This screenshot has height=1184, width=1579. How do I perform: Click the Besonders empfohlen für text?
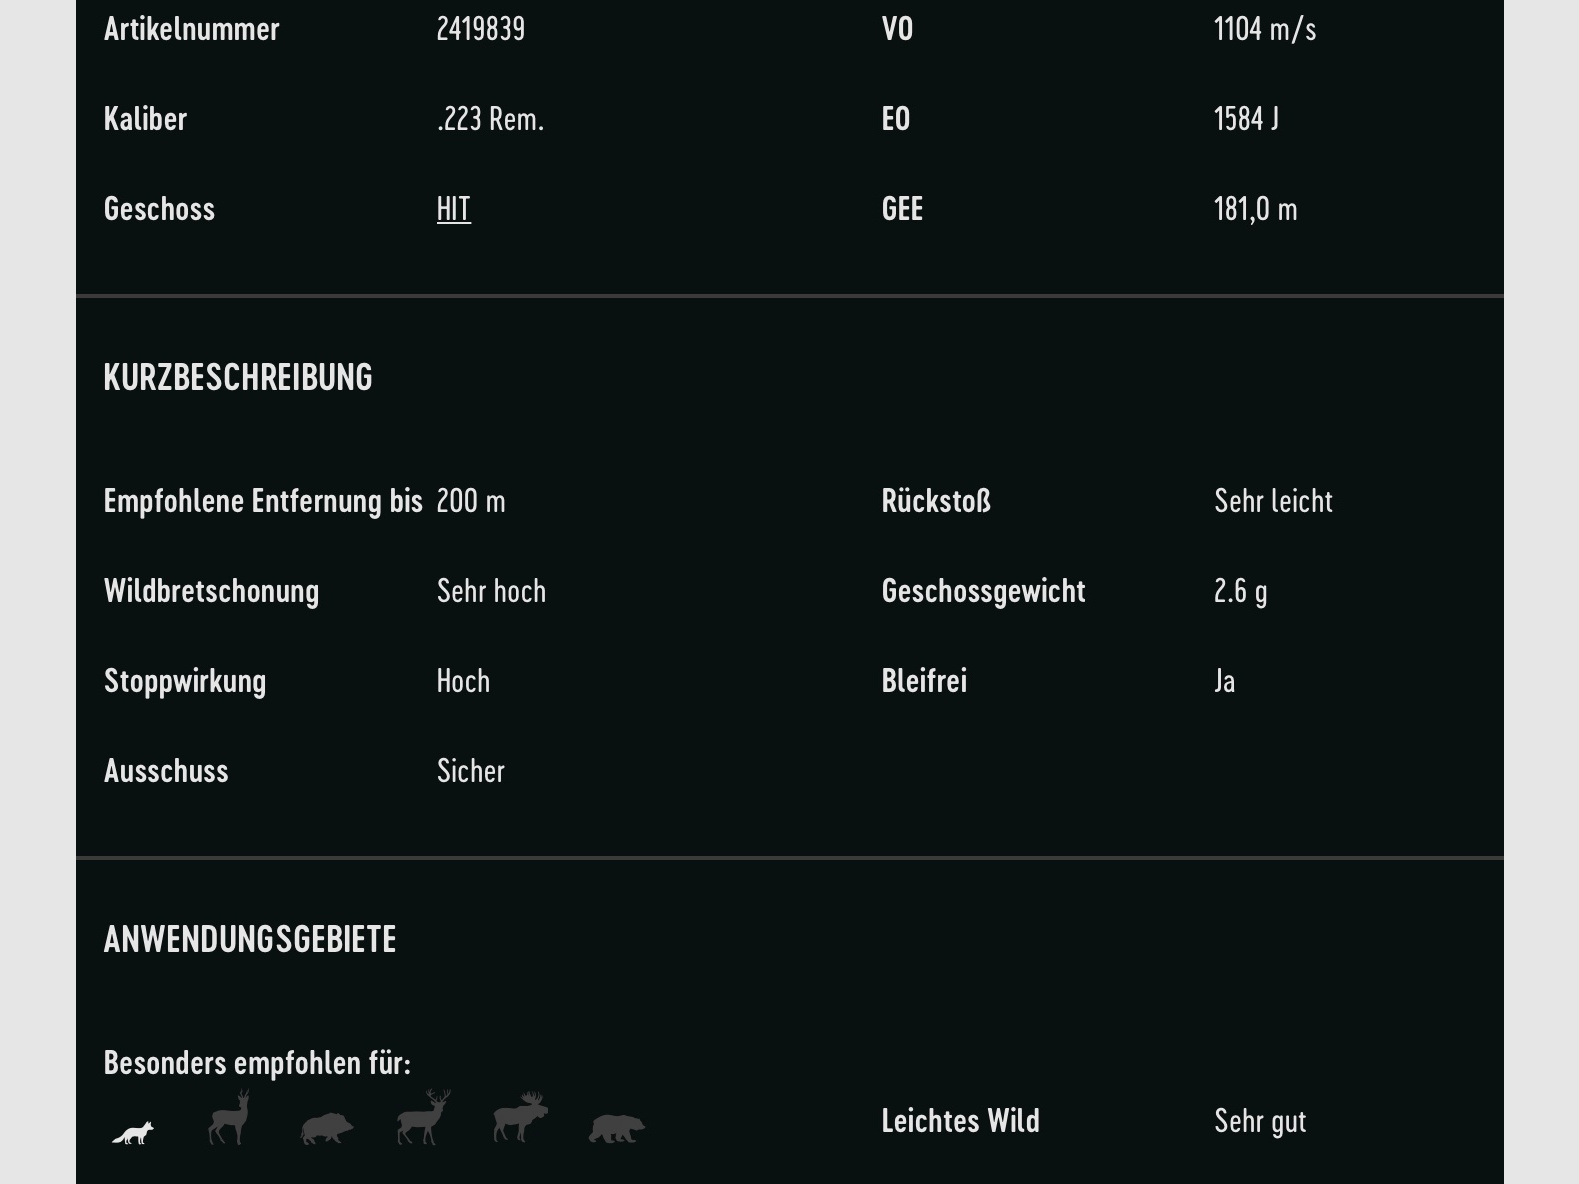[x=257, y=1063]
